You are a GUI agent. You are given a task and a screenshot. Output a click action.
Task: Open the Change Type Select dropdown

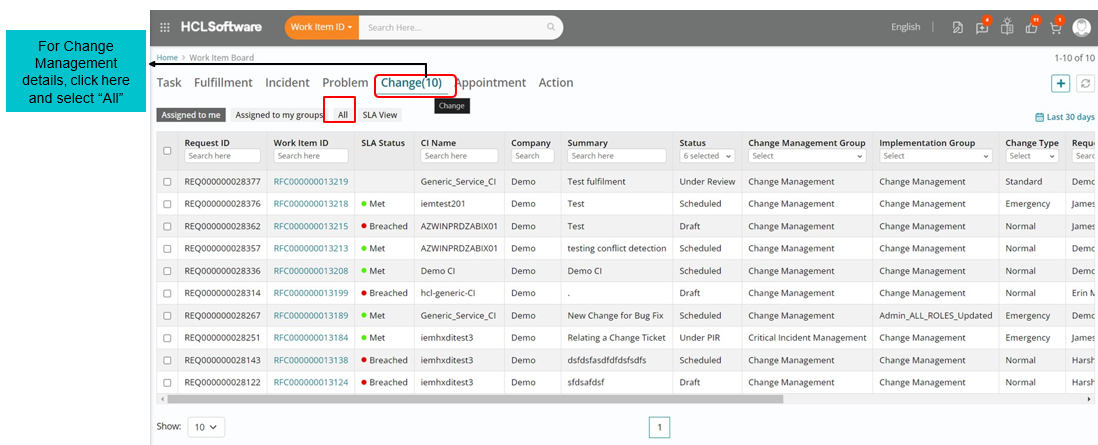point(1032,156)
